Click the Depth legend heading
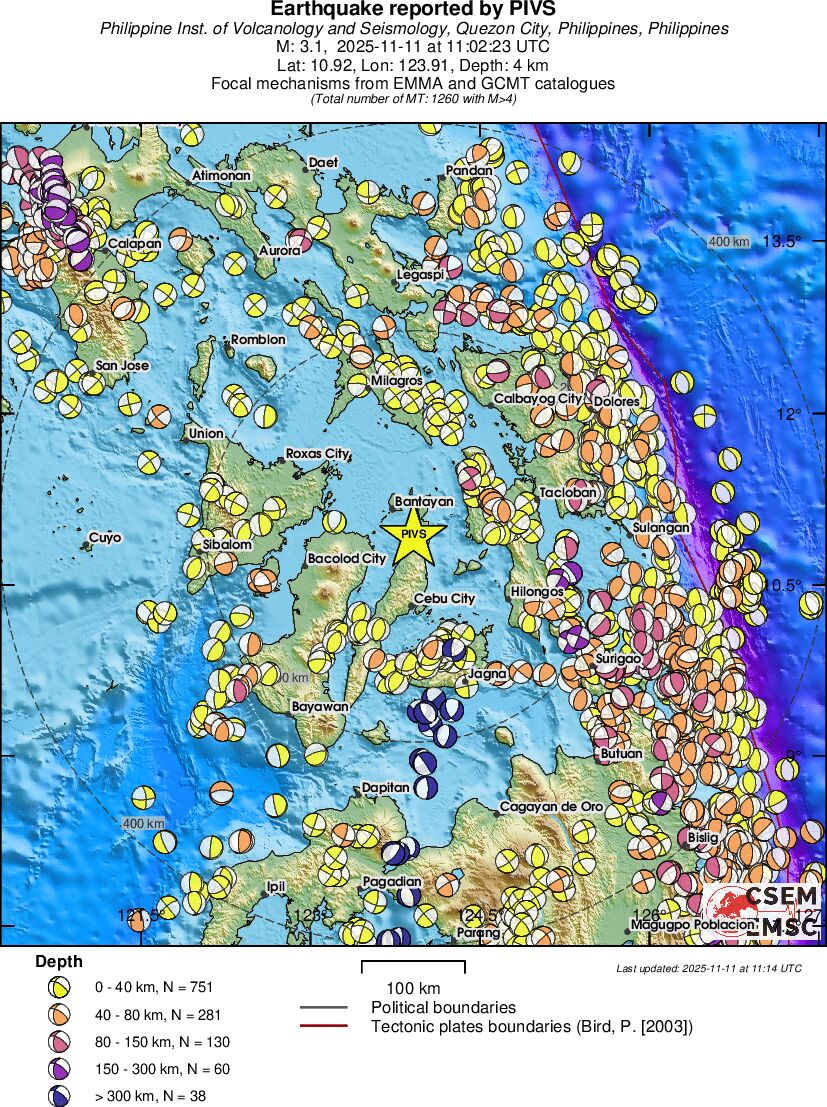Image resolution: width=827 pixels, height=1107 pixels. coord(59,961)
